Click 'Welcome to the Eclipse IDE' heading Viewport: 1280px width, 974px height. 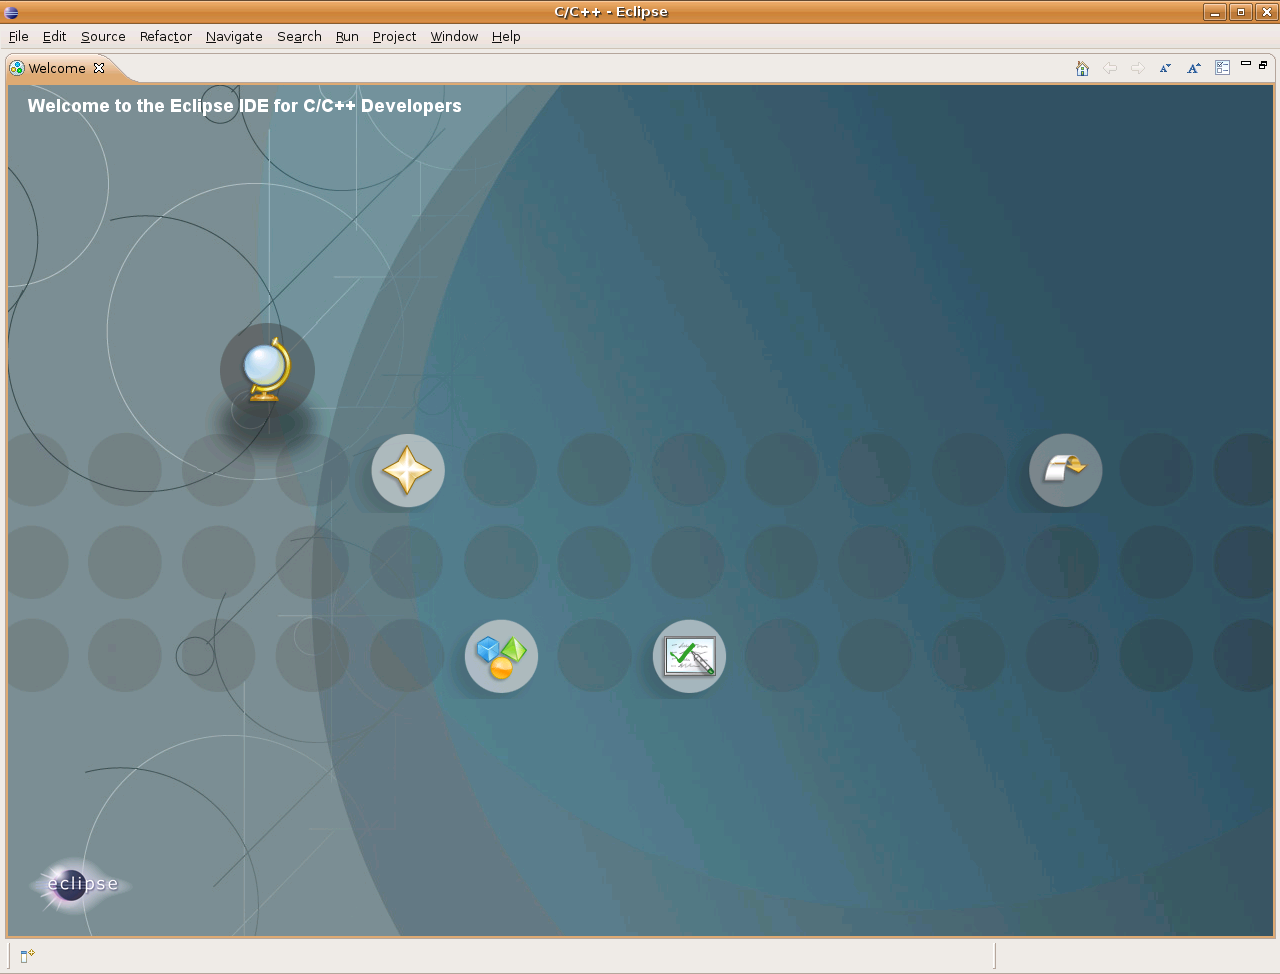[x=245, y=106]
